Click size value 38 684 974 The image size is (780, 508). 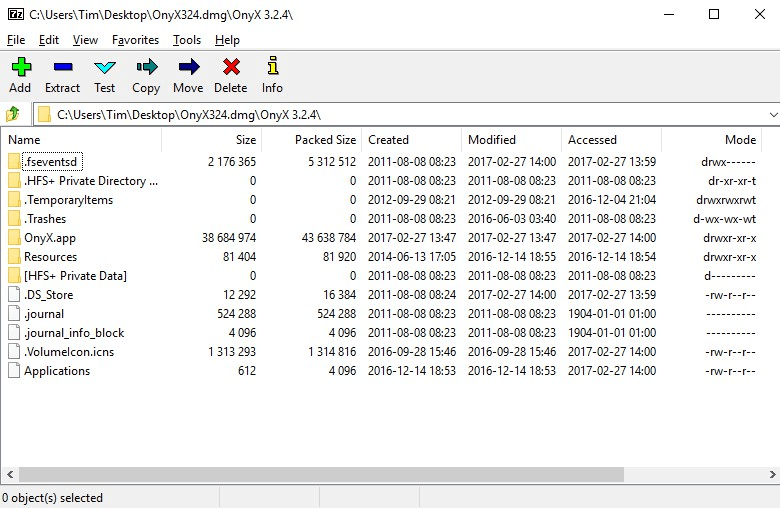click(x=229, y=238)
